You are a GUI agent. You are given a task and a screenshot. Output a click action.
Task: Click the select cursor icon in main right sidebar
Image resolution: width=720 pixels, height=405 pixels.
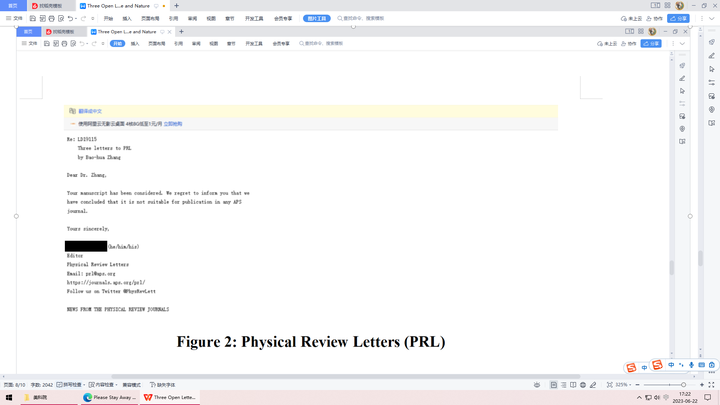(712, 69)
